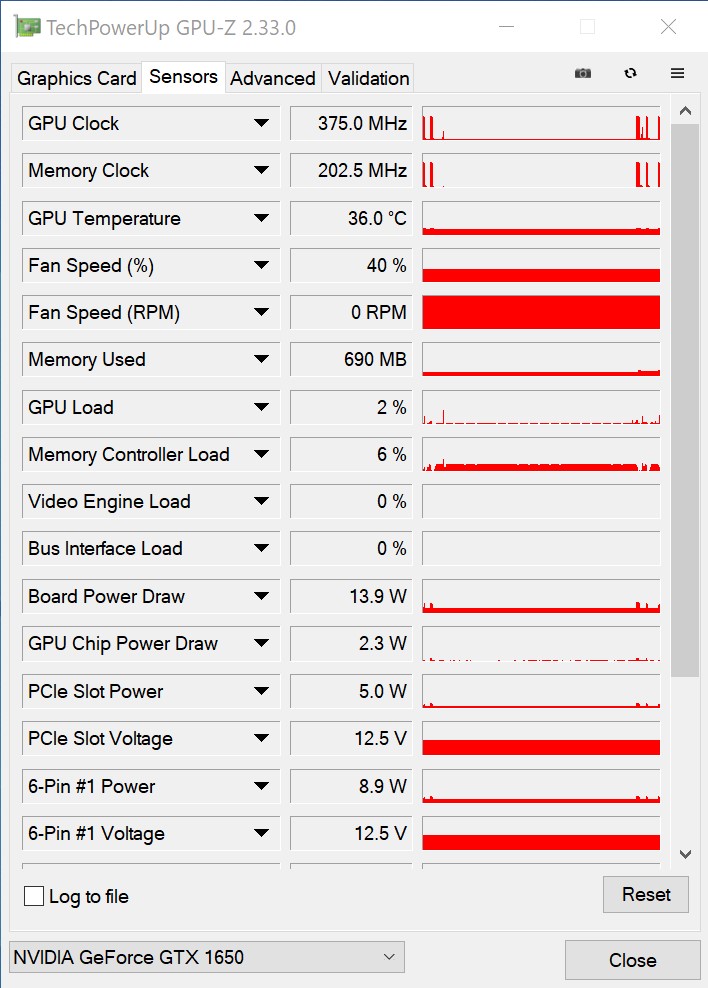The image size is (708, 988).
Task: Click the GPU-Z app icon in title bar
Action: 27,27
